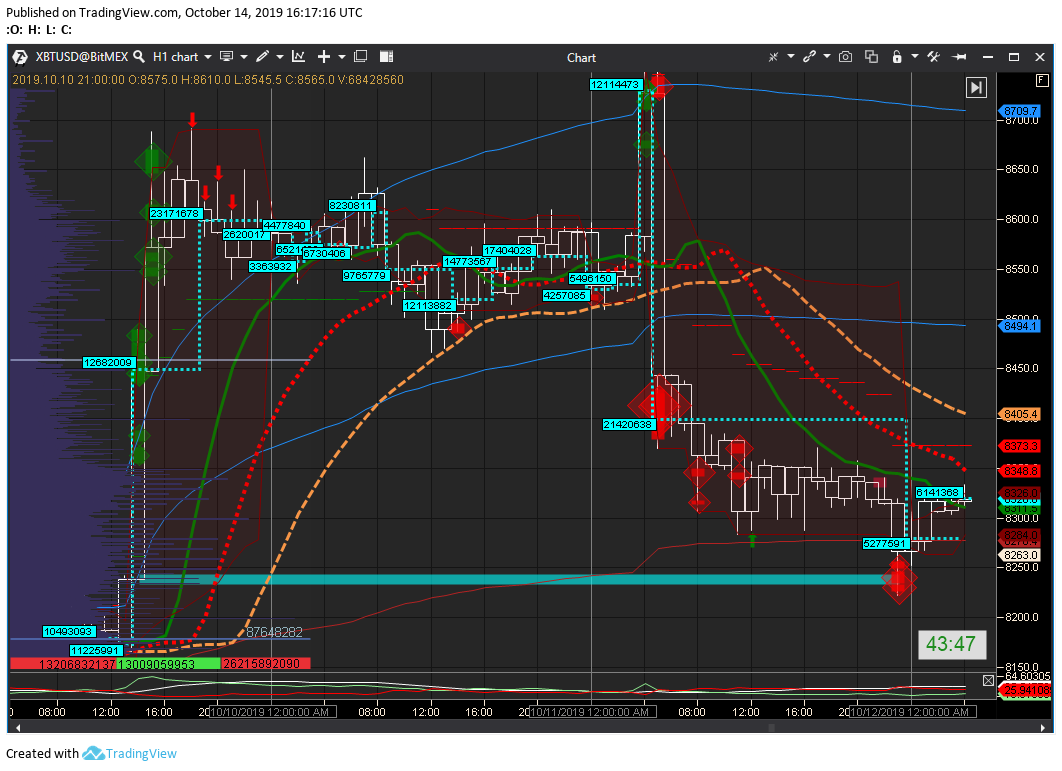Click the monitor display templates icon
Screen dimensions: 1062x771
(227, 56)
